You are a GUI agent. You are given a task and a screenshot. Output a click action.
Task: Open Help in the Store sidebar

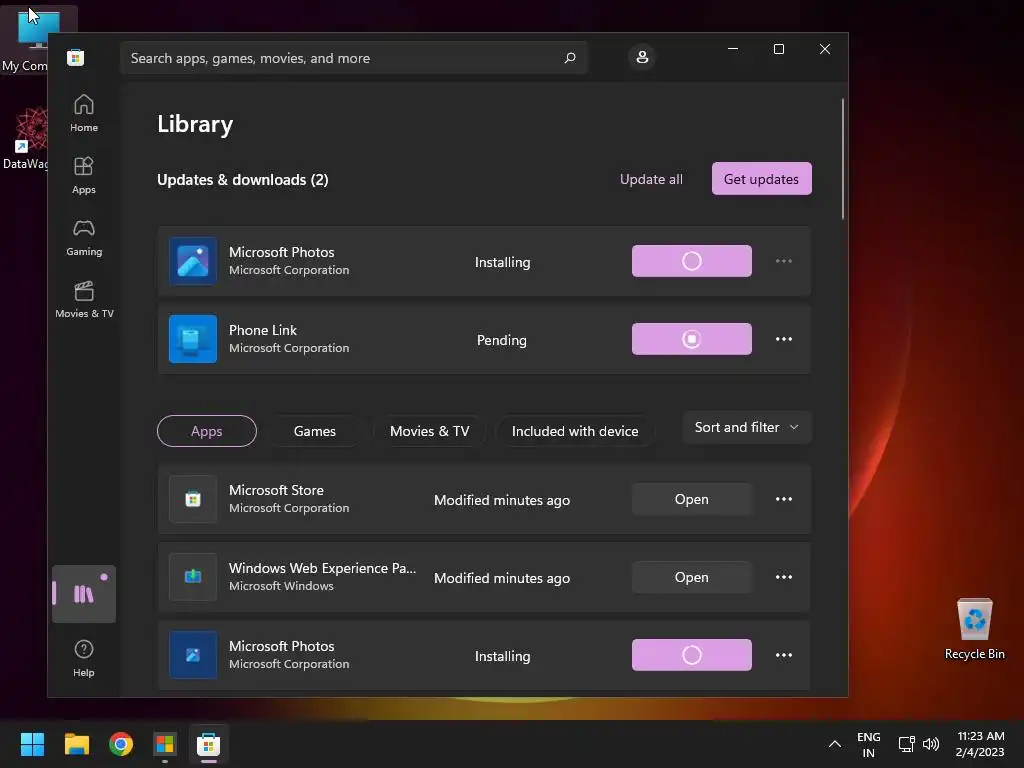[84, 658]
